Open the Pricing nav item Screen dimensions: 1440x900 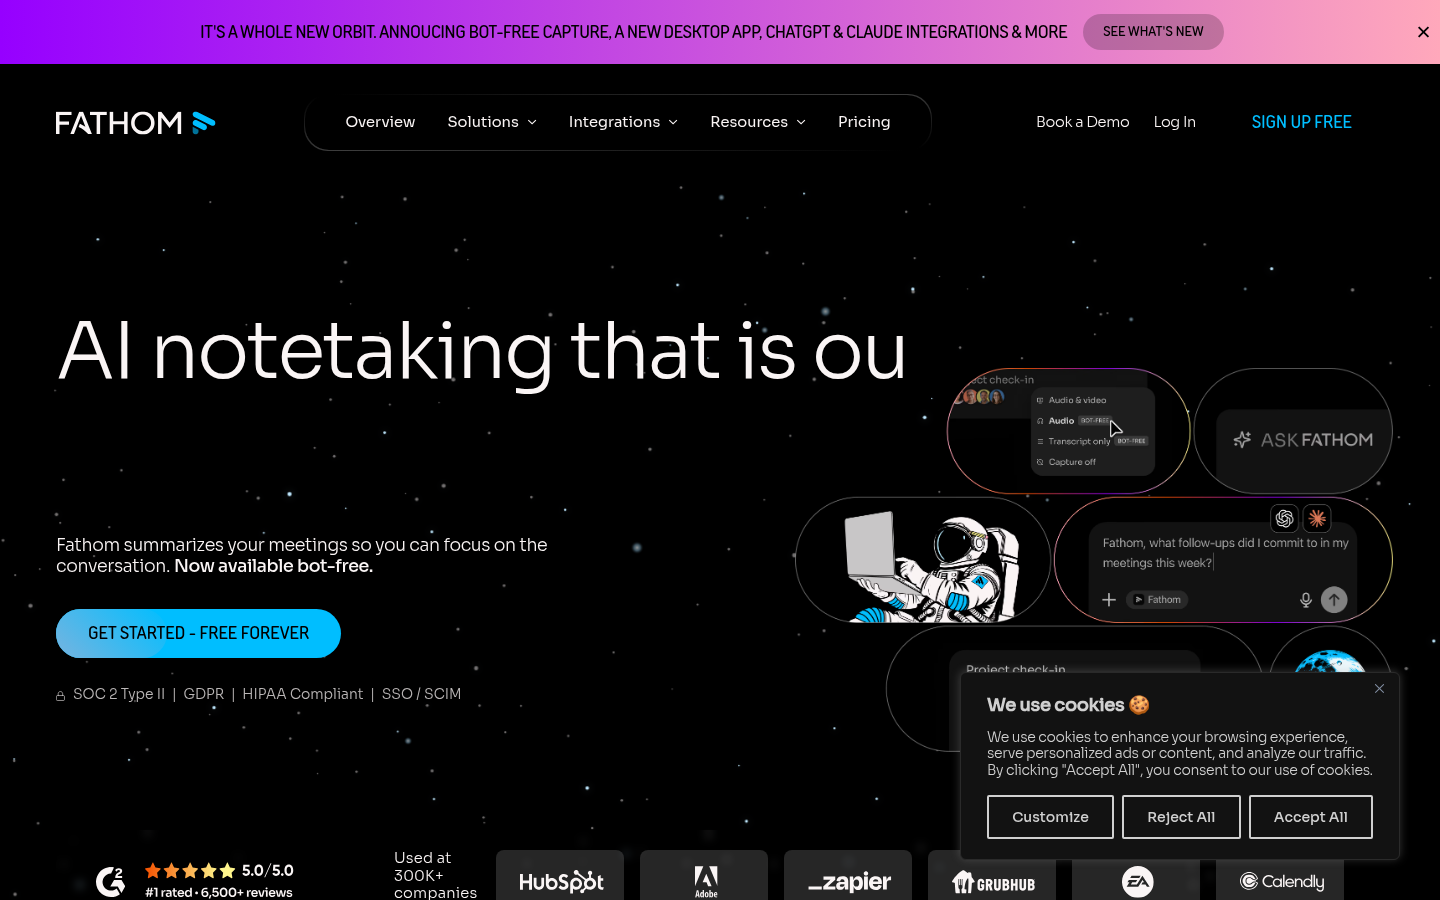(x=864, y=122)
